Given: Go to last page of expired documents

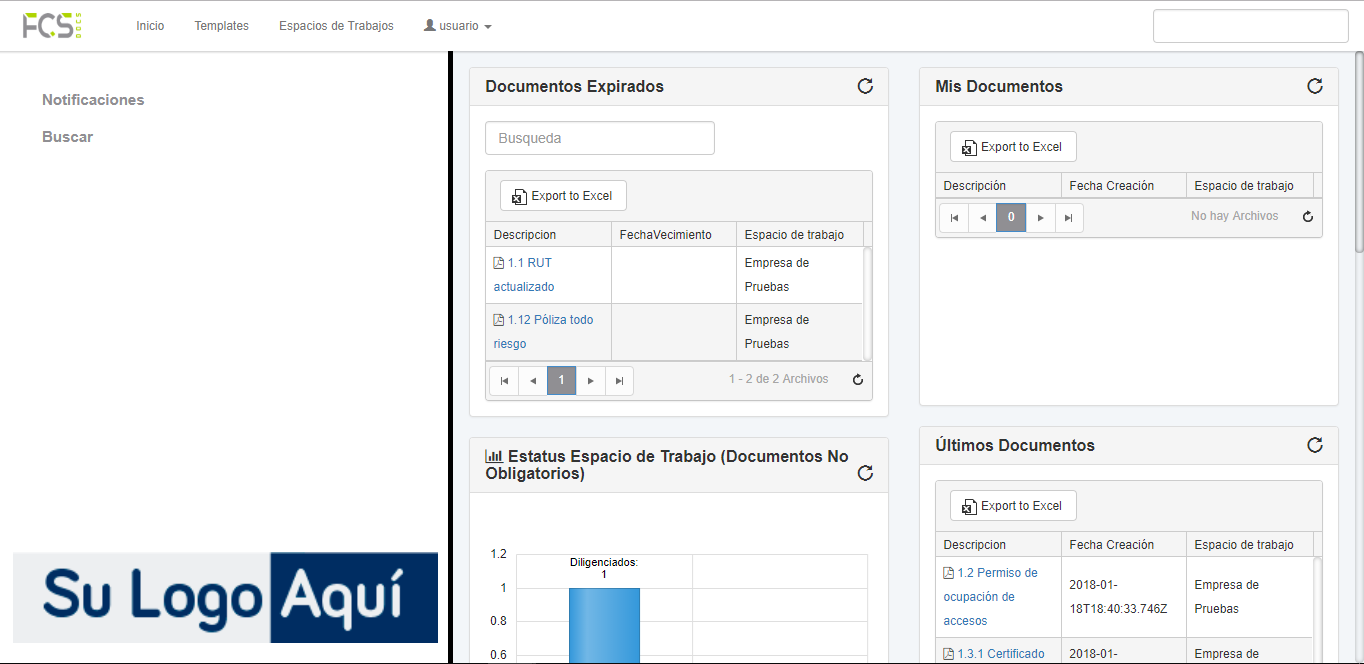Looking at the screenshot, I should (x=619, y=381).
